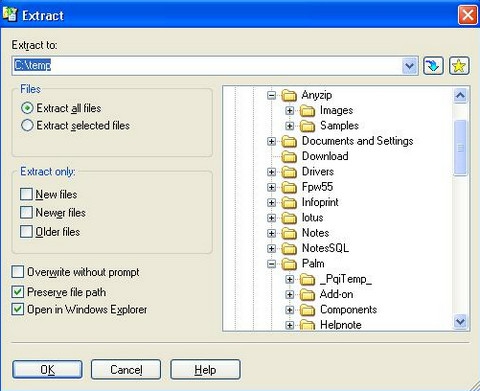
Task: Click the 'Infoprint' folder name
Action: [320, 202]
